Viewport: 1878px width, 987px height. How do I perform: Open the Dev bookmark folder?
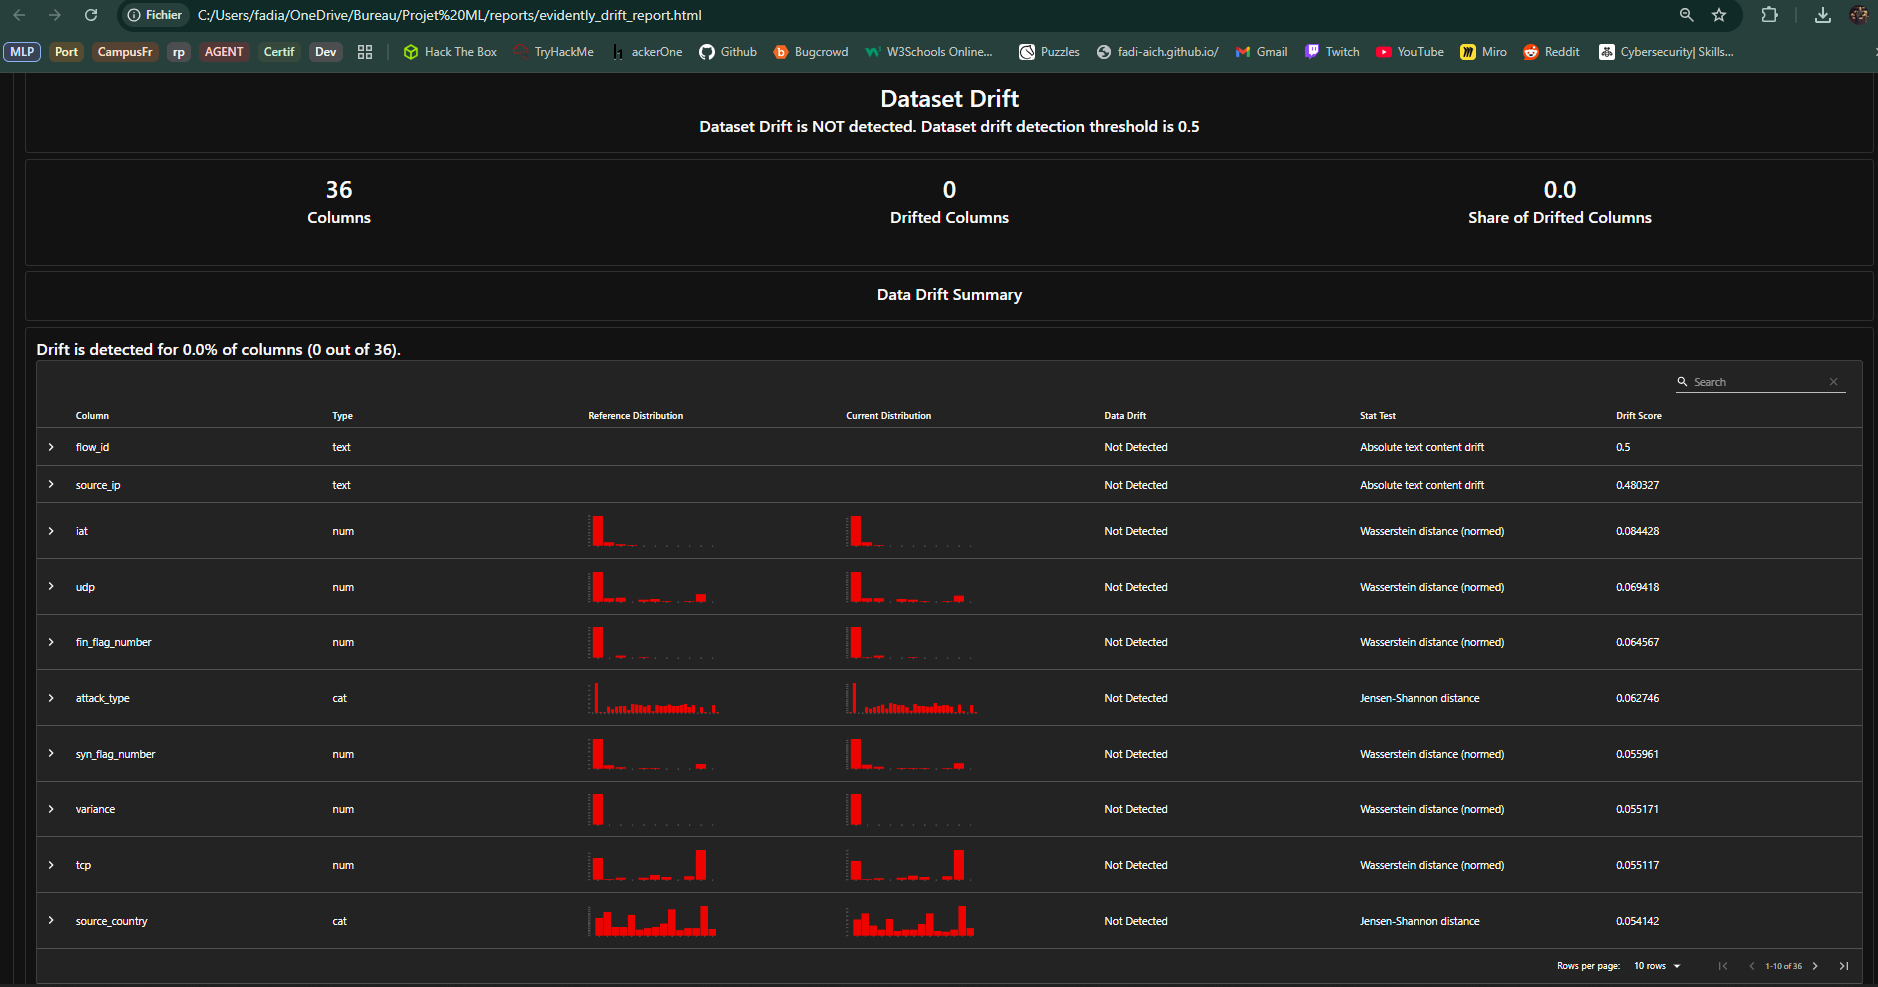pyautogui.click(x=326, y=52)
